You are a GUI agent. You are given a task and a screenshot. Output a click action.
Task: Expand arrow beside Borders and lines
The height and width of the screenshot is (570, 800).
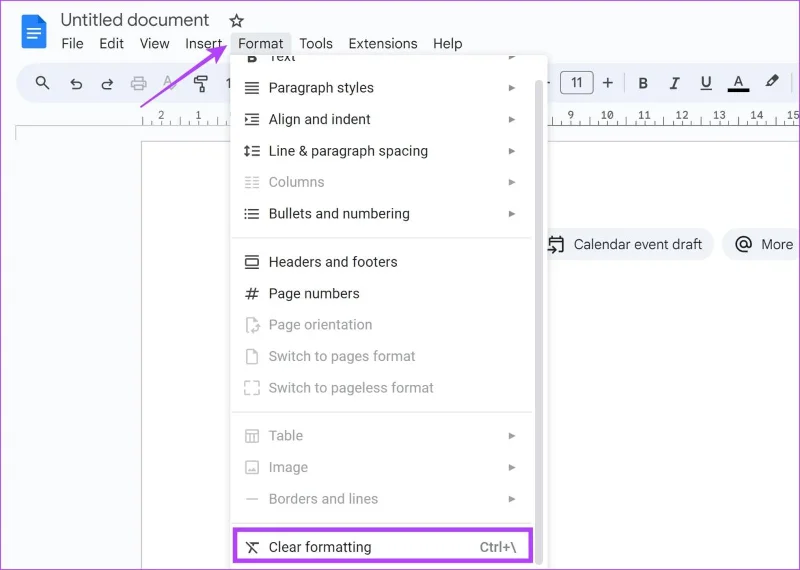pyautogui.click(x=511, y=499)
